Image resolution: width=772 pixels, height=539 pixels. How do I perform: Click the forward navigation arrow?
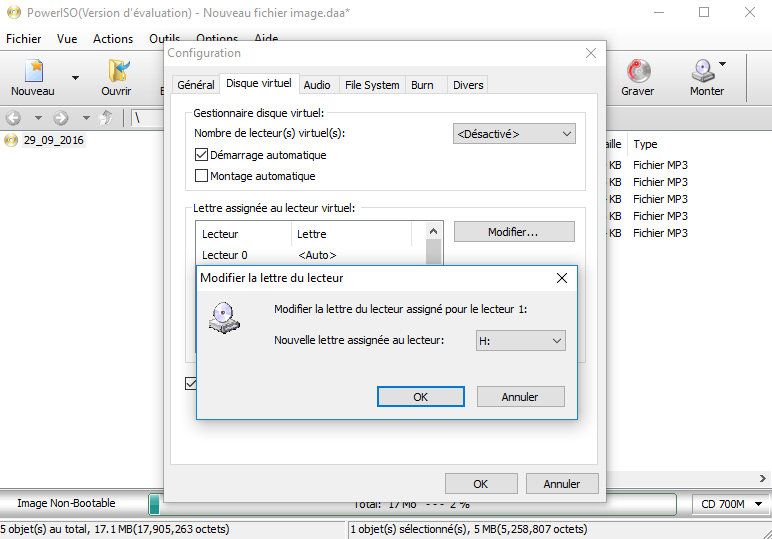(x=61, y=118)
